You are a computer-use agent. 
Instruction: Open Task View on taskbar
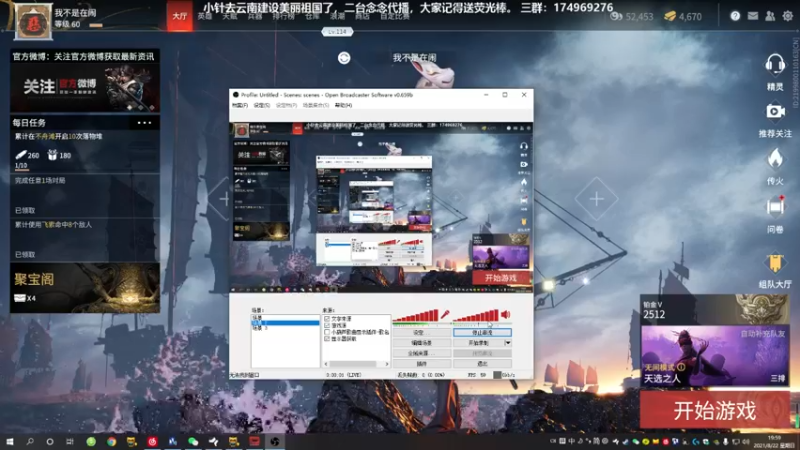(x=70, y=441)
